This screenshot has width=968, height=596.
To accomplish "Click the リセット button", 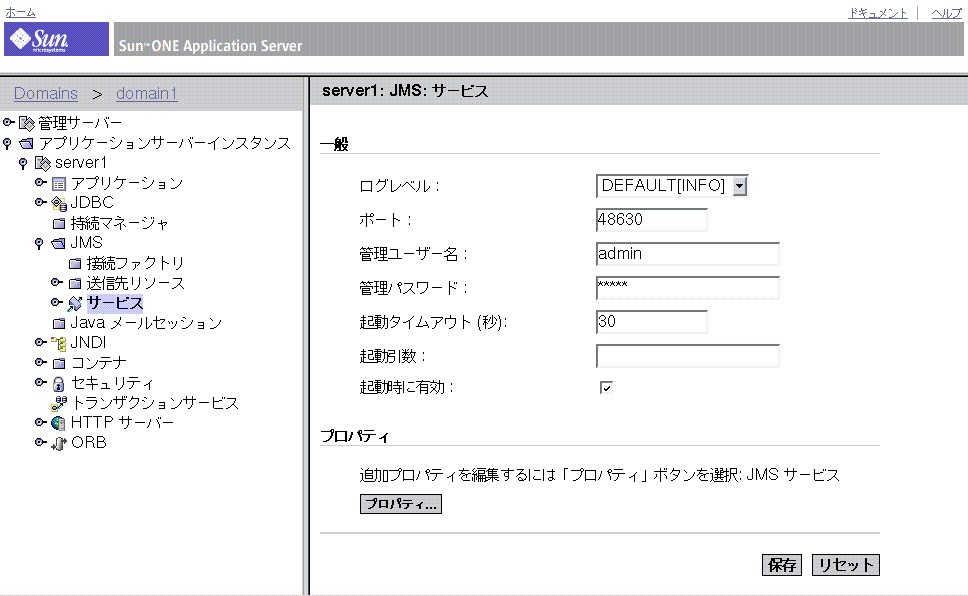I will [846, 565].
